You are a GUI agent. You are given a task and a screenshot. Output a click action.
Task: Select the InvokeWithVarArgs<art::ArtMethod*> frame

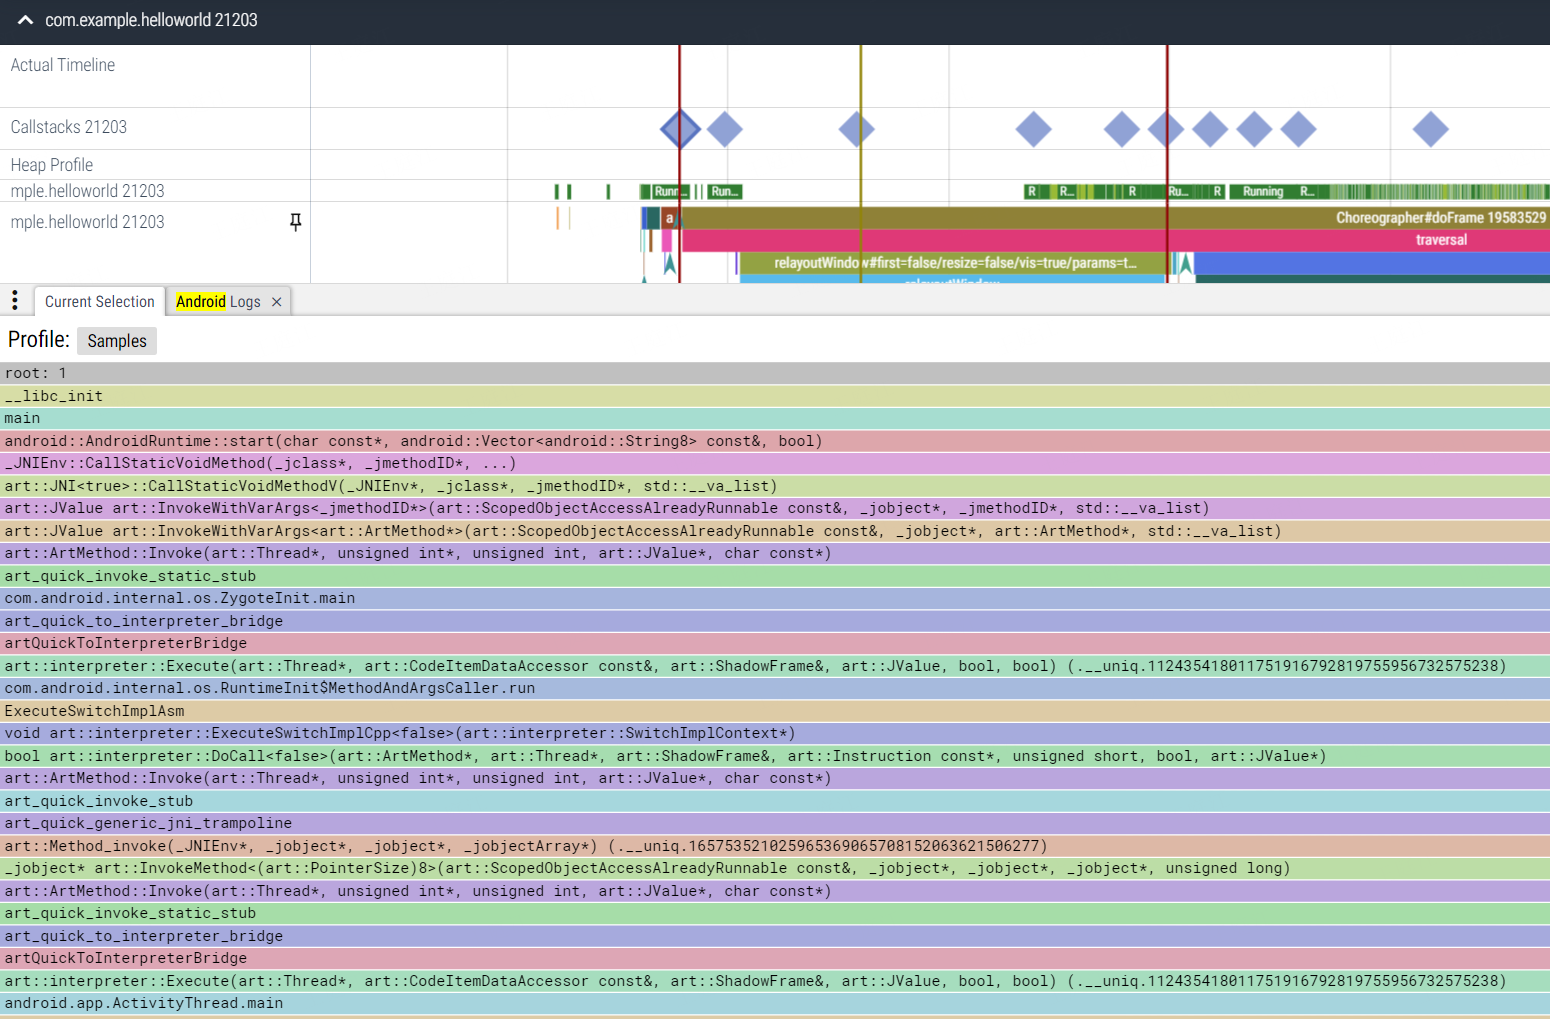tap(775, 531)
